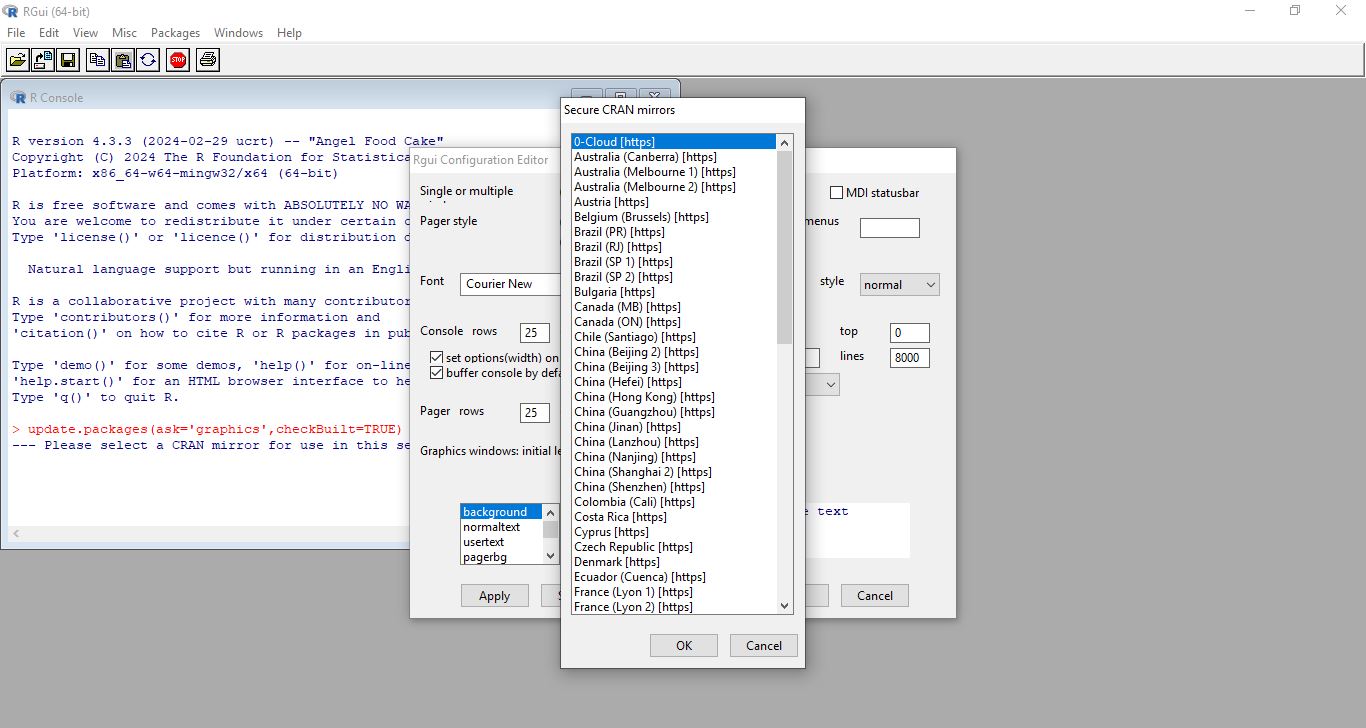Select the Australia (Canberra) [https] mirror

(674, 157)
